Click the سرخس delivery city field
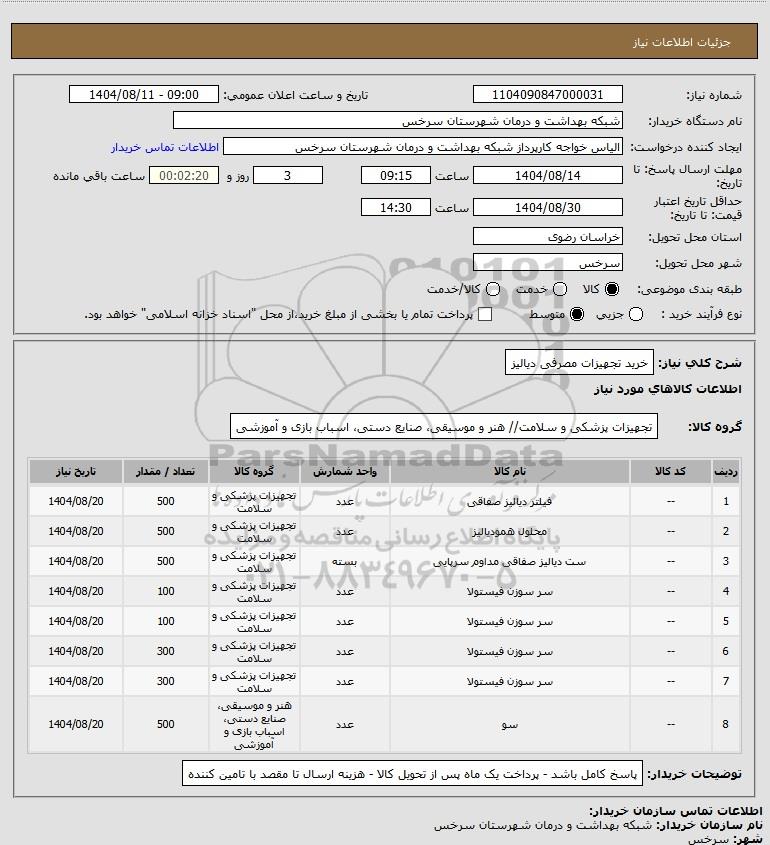 [x=547, y=263]
